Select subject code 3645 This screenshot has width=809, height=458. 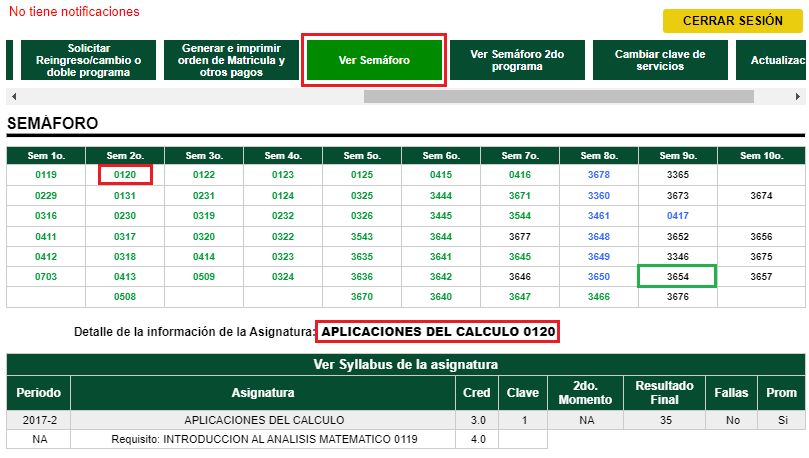(520, 257)
